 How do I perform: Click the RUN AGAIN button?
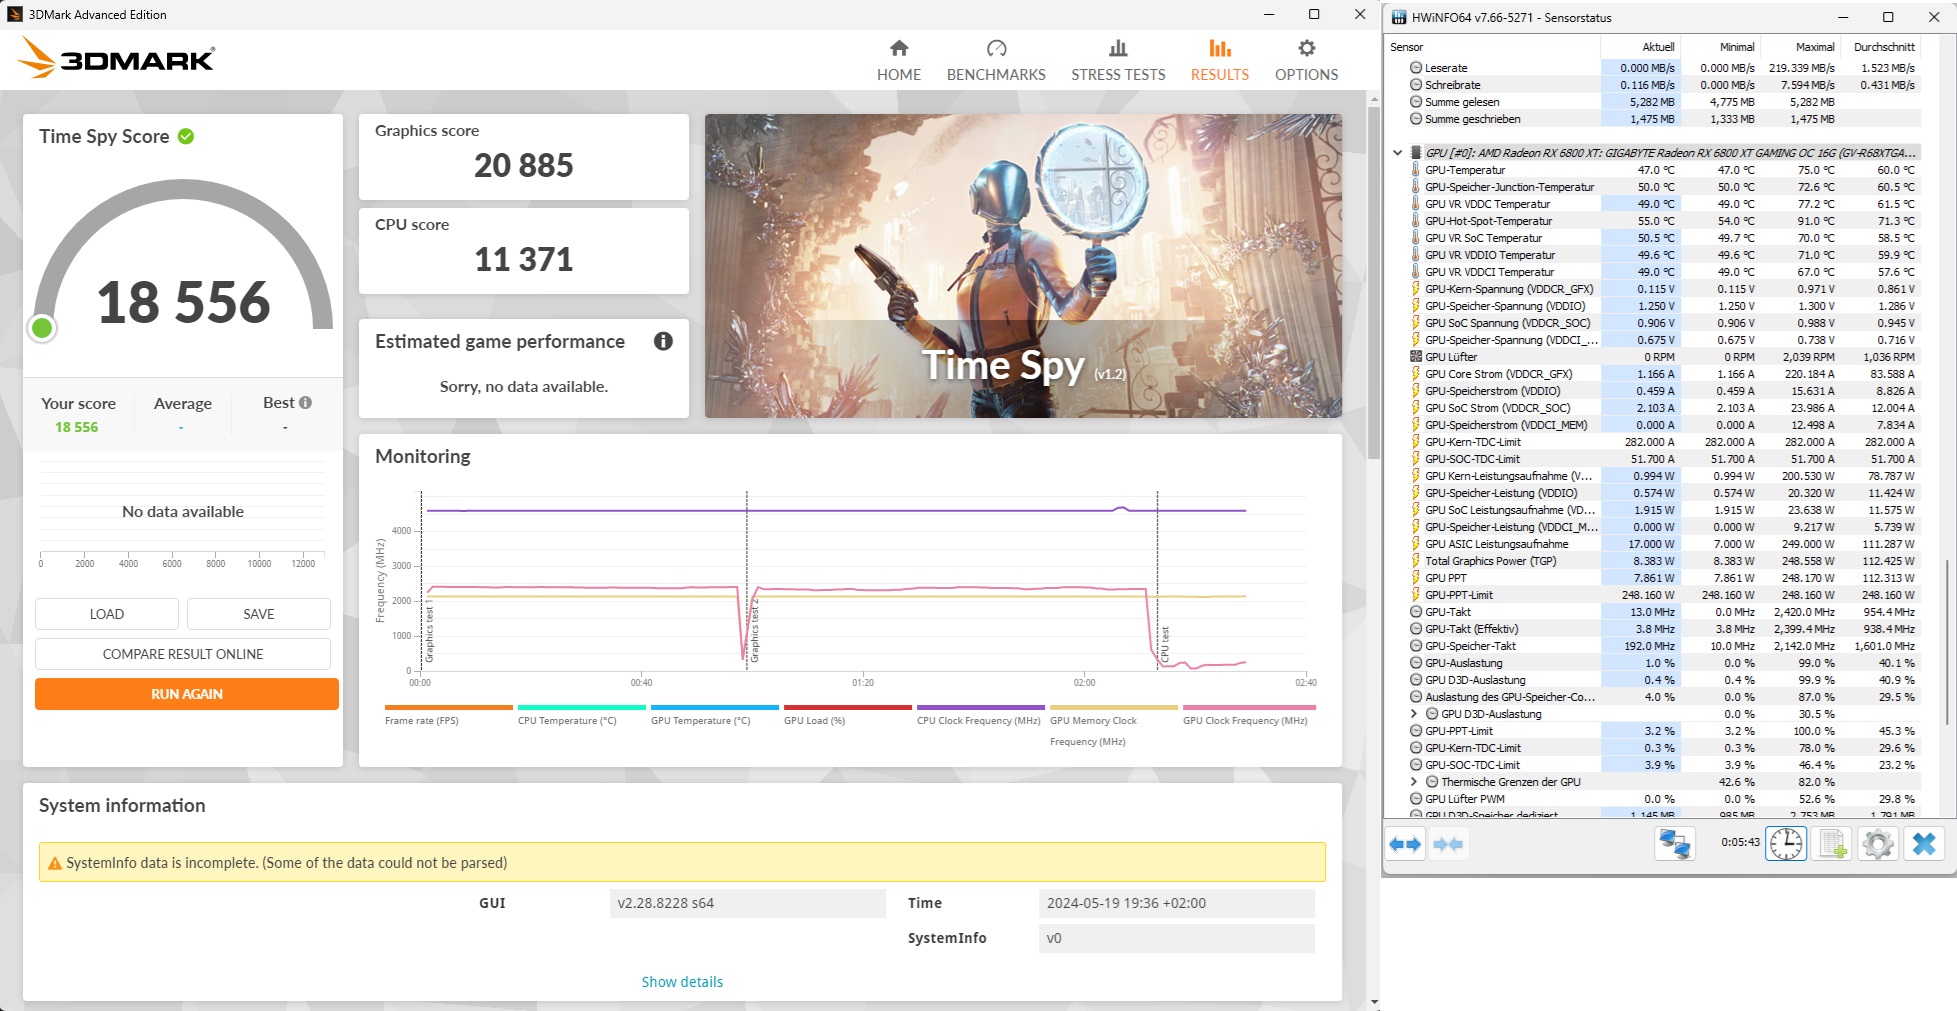pos(187,694)
